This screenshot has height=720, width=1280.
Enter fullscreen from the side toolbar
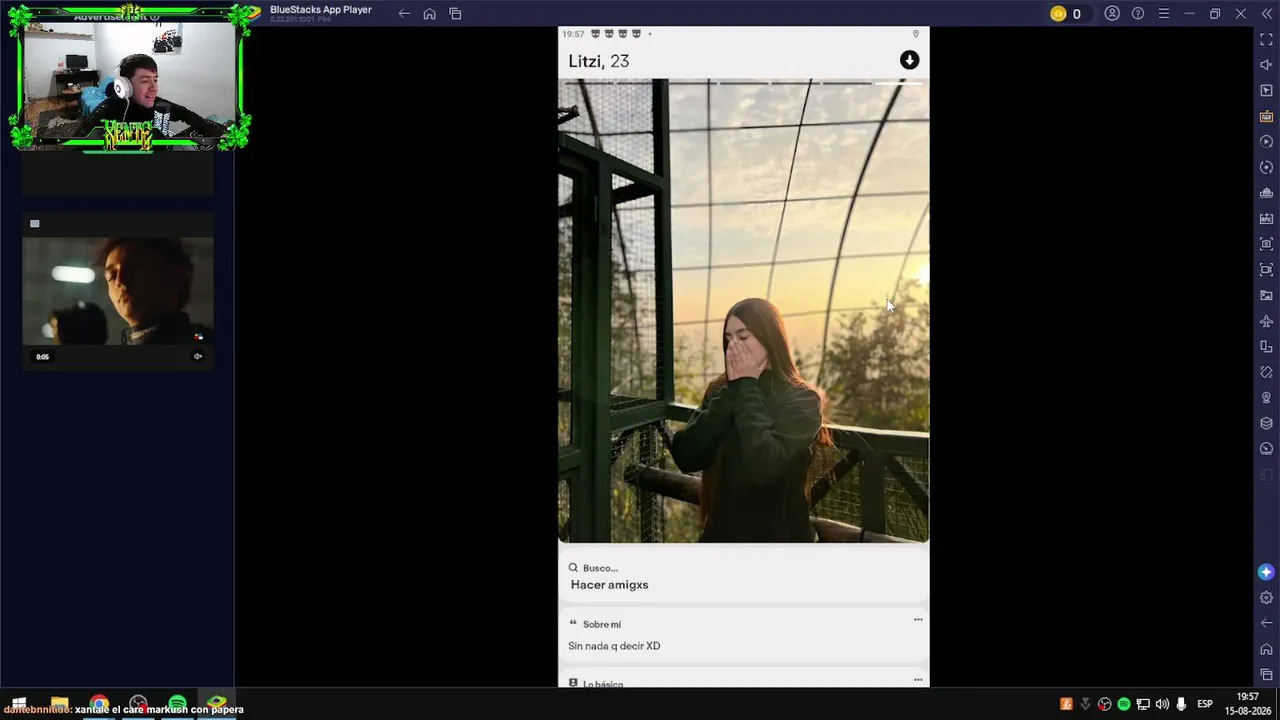pos(1267,40)
